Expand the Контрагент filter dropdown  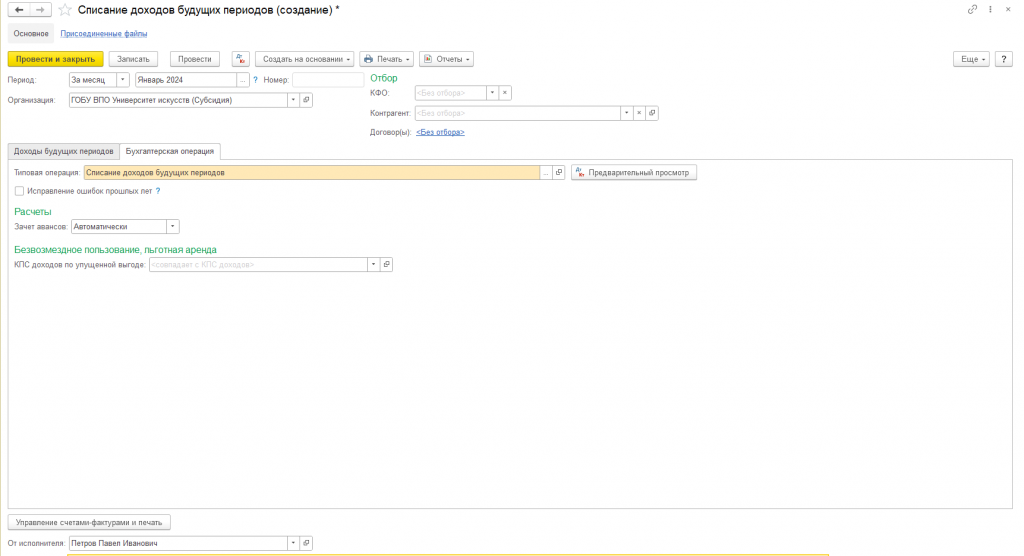[x=626, y=113]
